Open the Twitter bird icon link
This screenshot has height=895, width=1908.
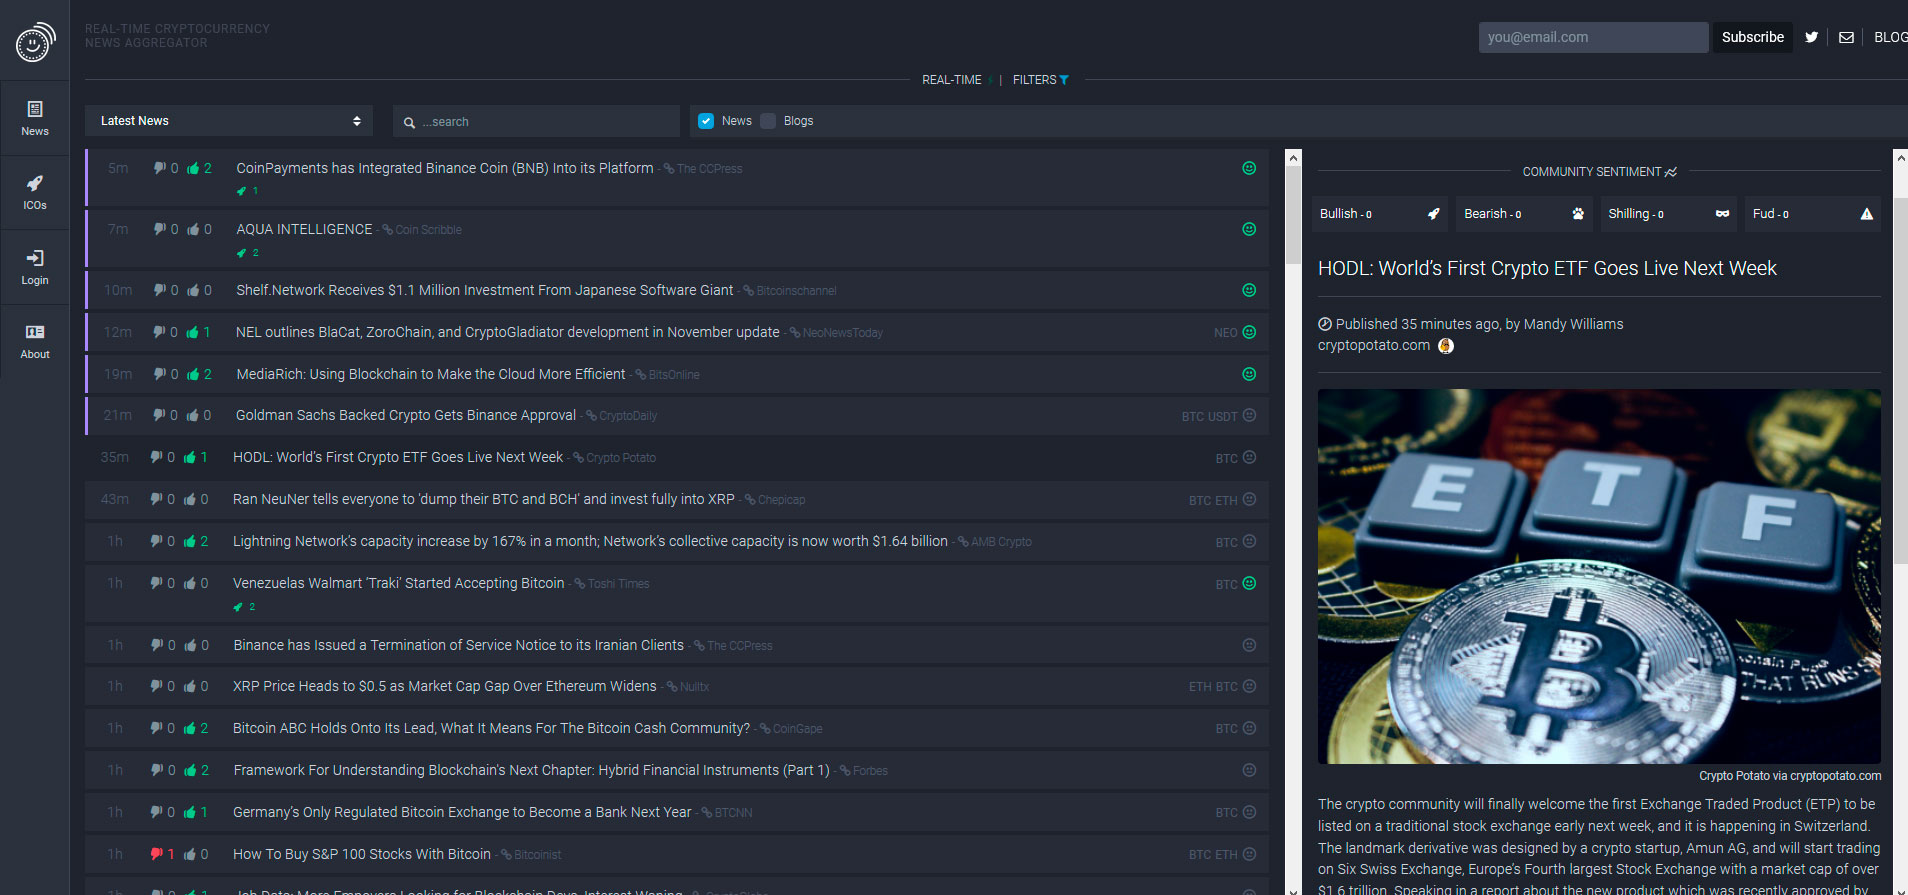(x=1811, y=37)
